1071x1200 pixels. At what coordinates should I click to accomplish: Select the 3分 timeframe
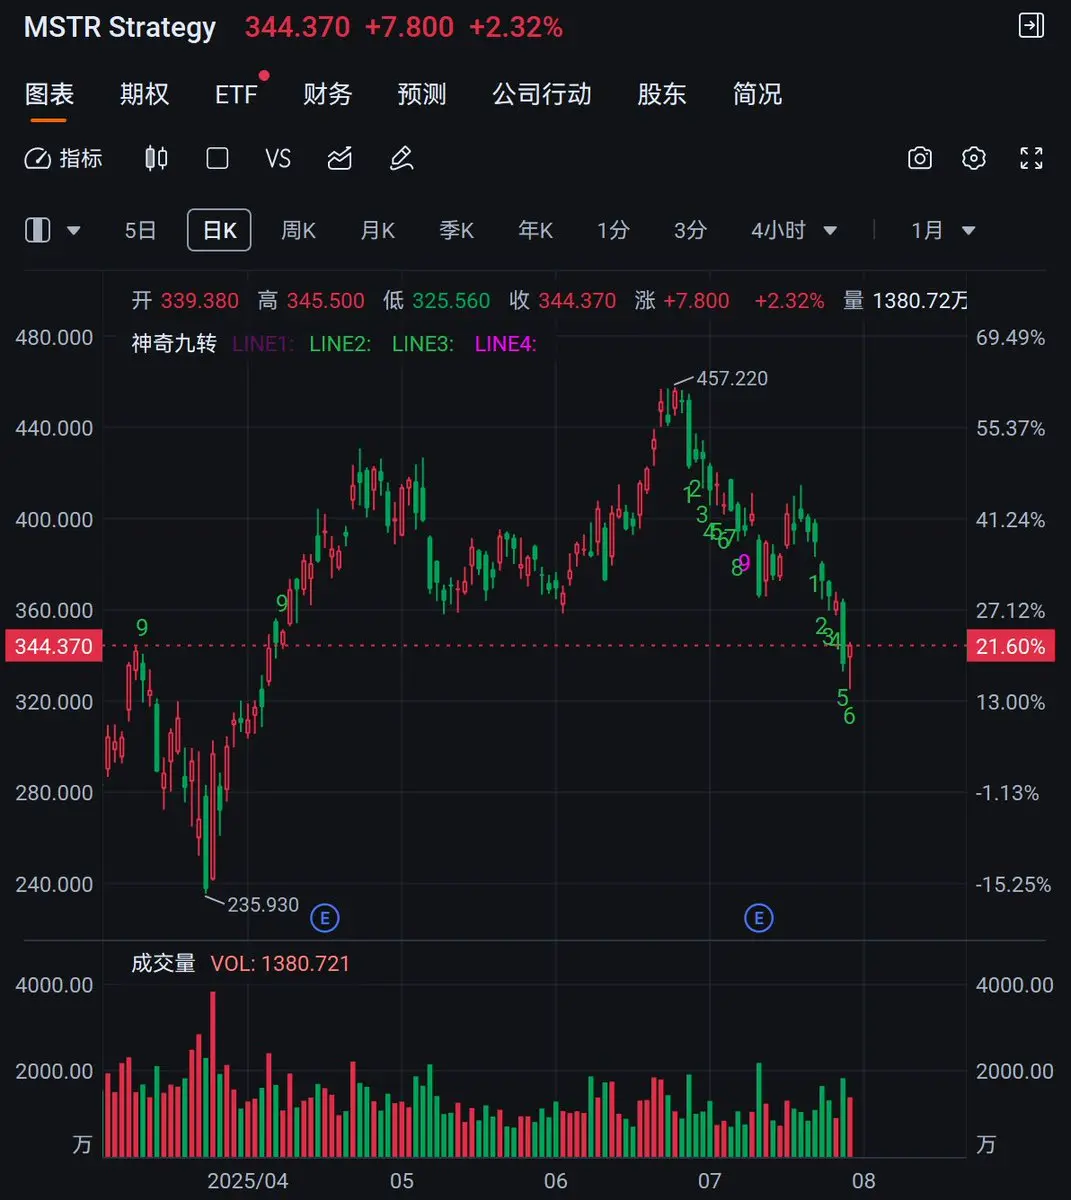690,230
